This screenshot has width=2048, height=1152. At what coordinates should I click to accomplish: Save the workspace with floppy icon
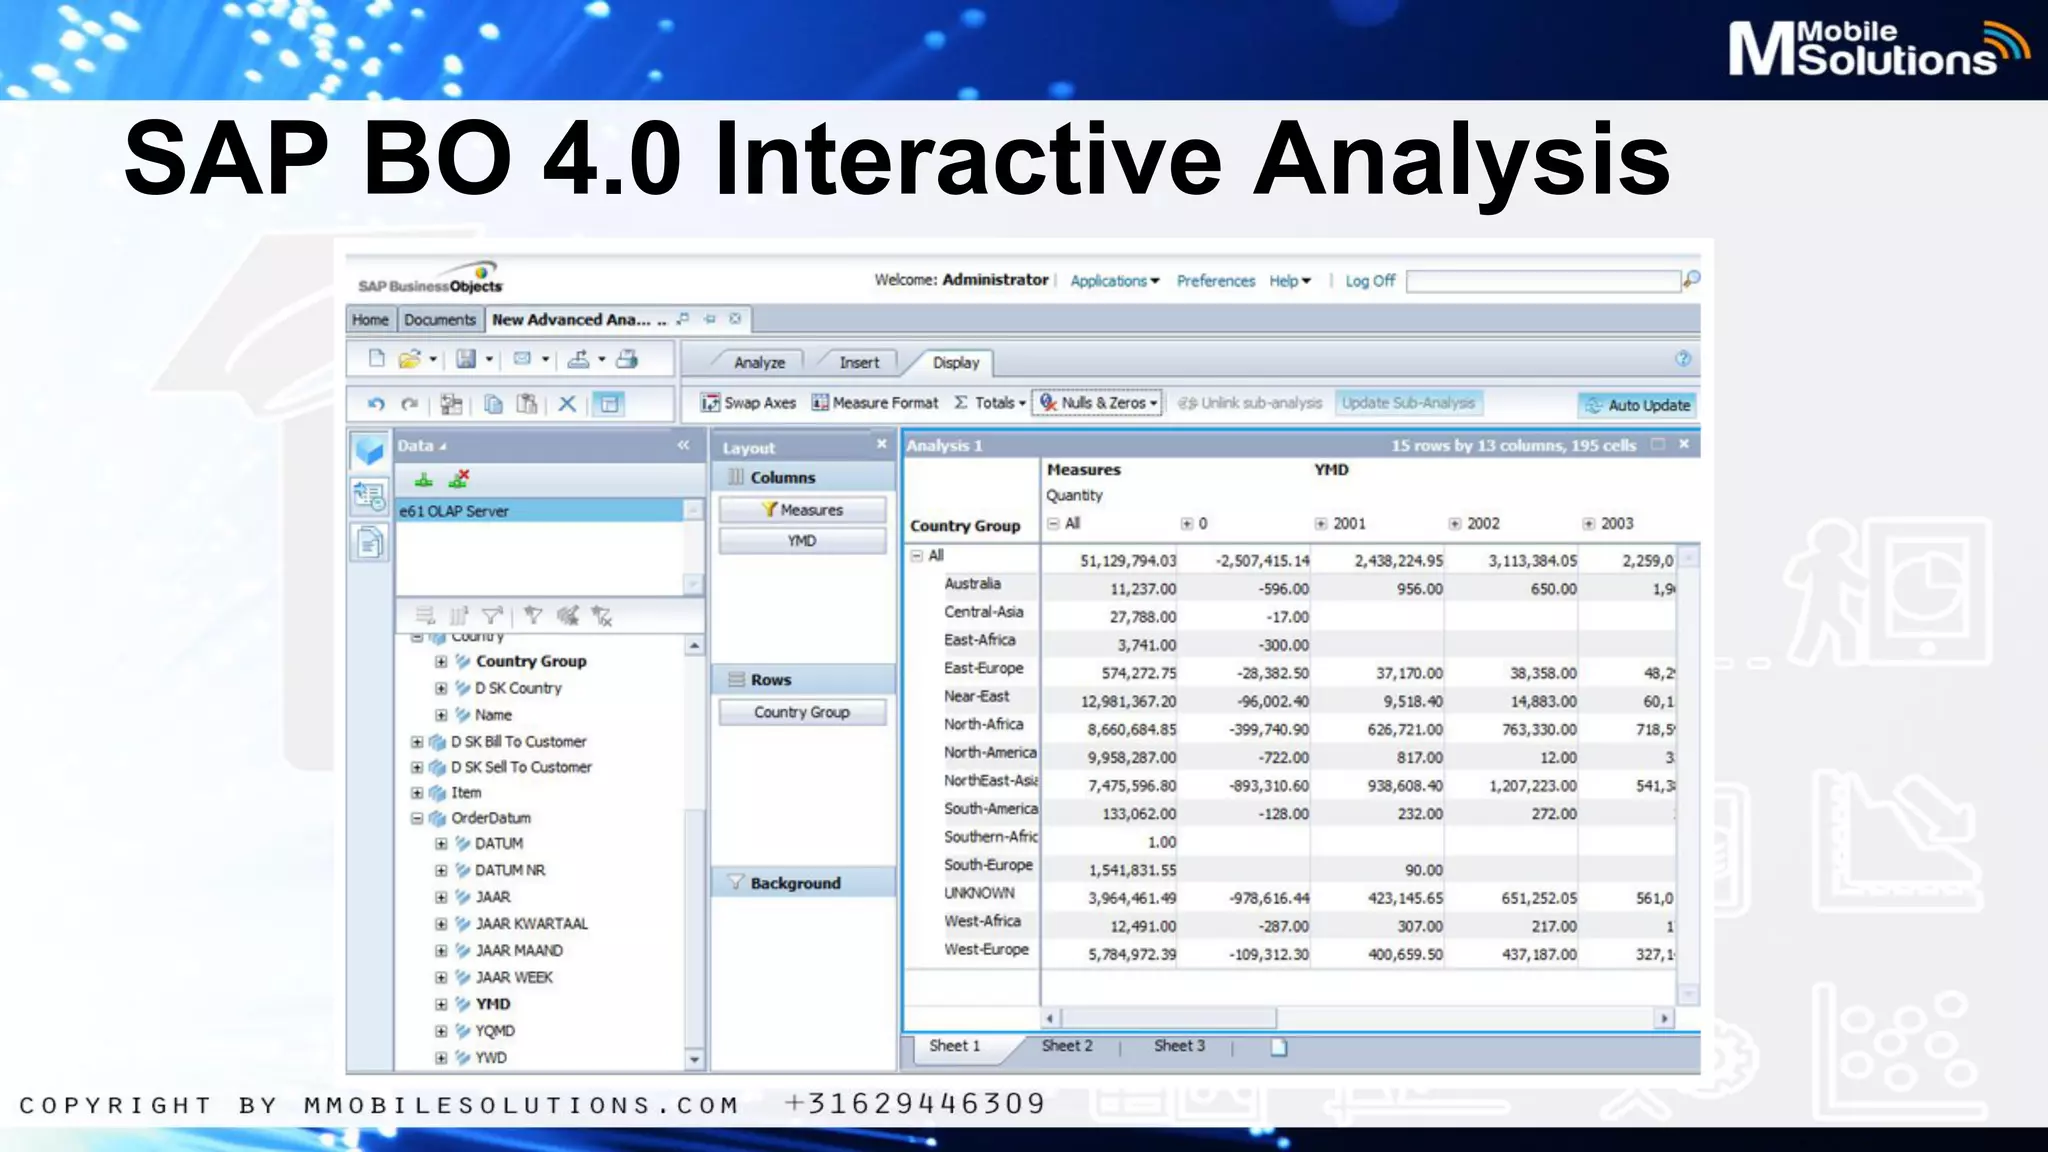click(x=466, y=359)
